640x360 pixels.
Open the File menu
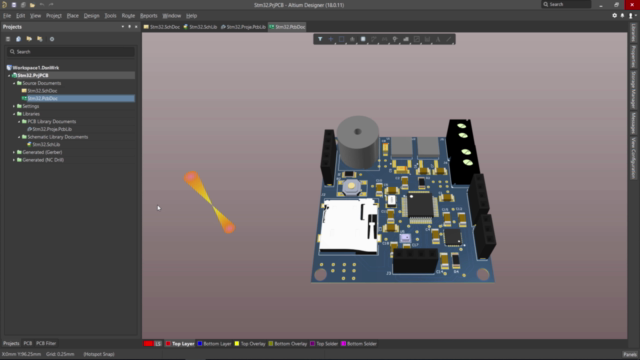pos(7,16)
